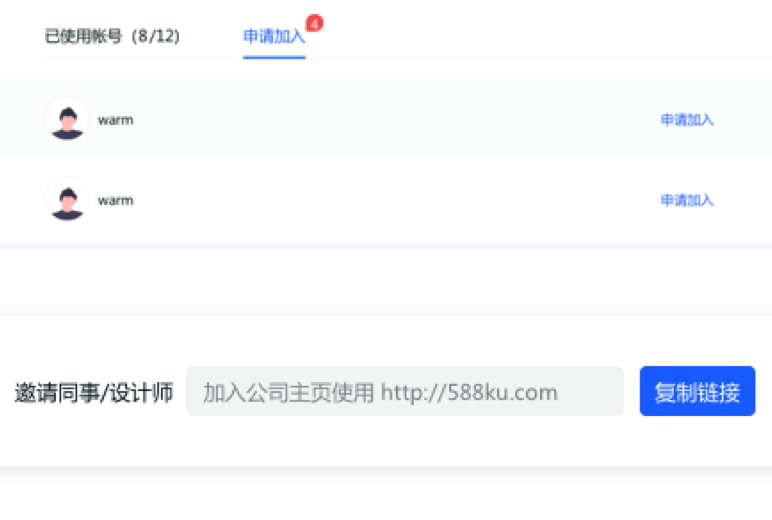772x520 pixels.
Task: Click the invite link field with 588ku.com
Action: [405, 391]
